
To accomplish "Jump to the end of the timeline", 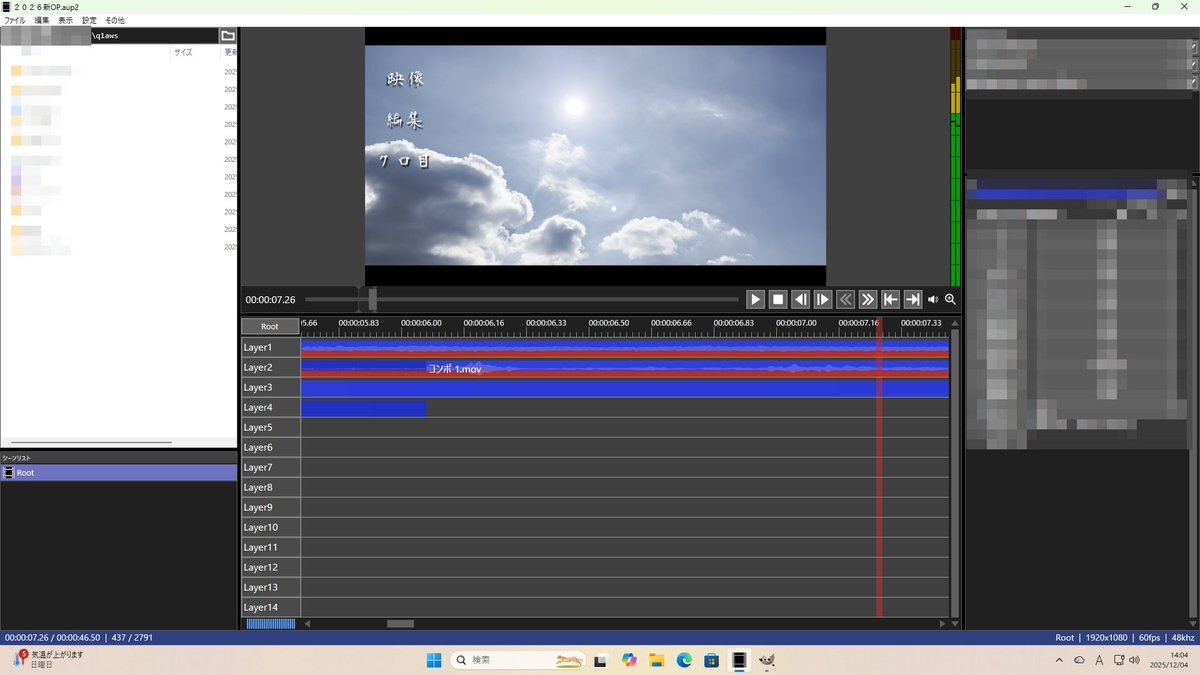I will 912,299.
